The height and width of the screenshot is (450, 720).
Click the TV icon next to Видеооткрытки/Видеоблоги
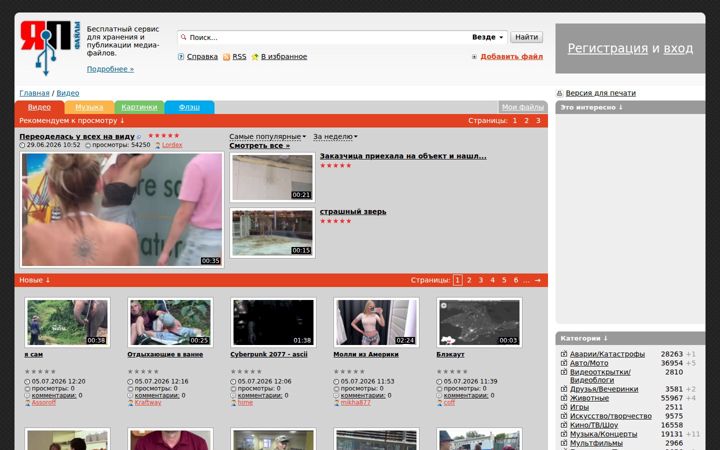[564, 372]
